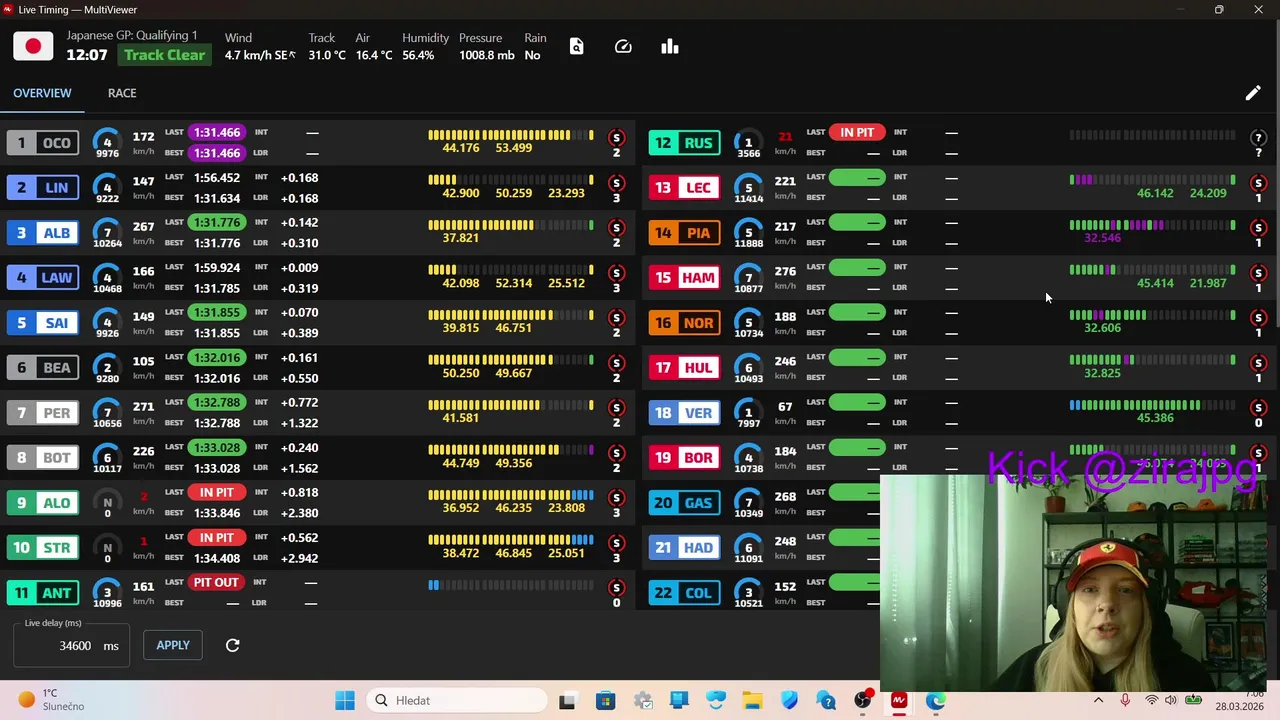Click LIN's sector time 50.259
The image size is (1280, 720).
[x=513, y=193]
